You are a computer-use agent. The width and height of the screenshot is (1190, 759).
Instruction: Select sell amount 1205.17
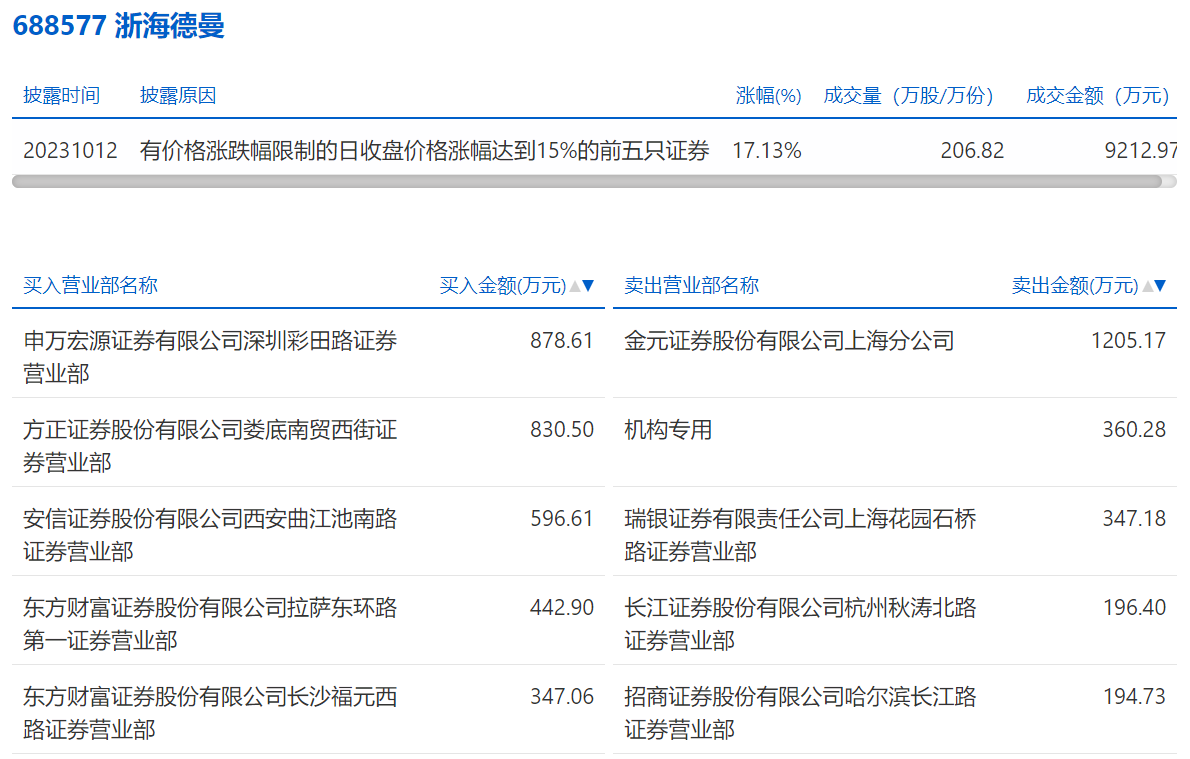1129,340
